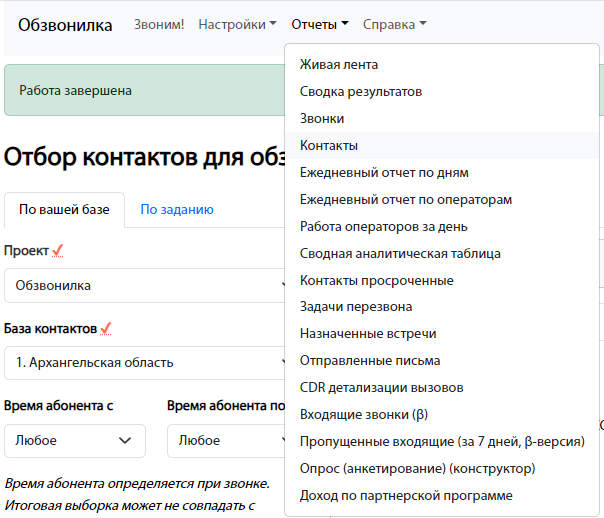604x518 pixels.
Task: Choose Работа операторов за день
Action: coord(384,227)
